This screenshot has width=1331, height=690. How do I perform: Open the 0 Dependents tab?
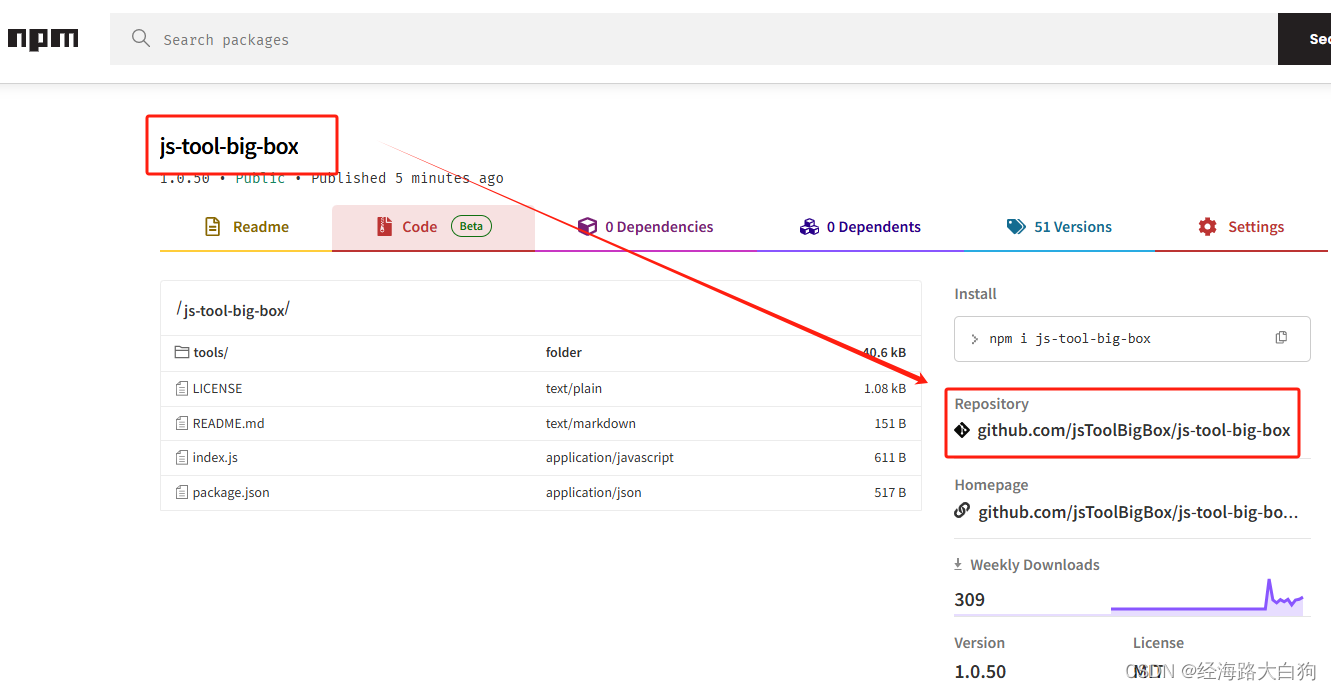click(x=860, y=227)
